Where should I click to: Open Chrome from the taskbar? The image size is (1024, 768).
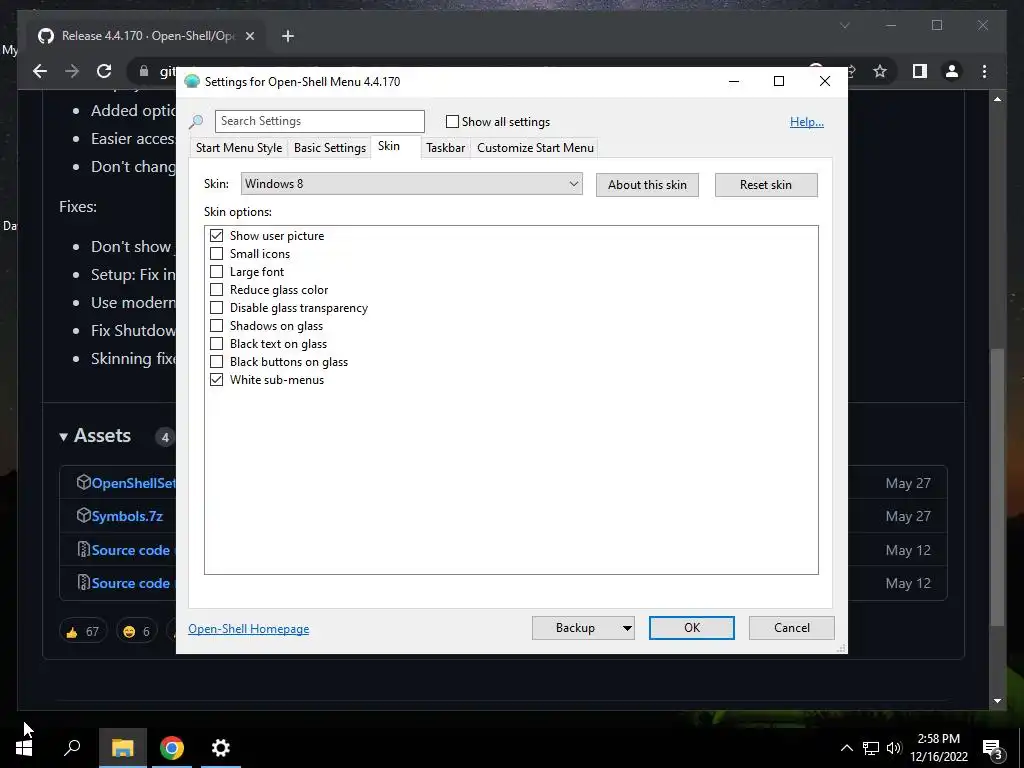(x=172, y=748)
